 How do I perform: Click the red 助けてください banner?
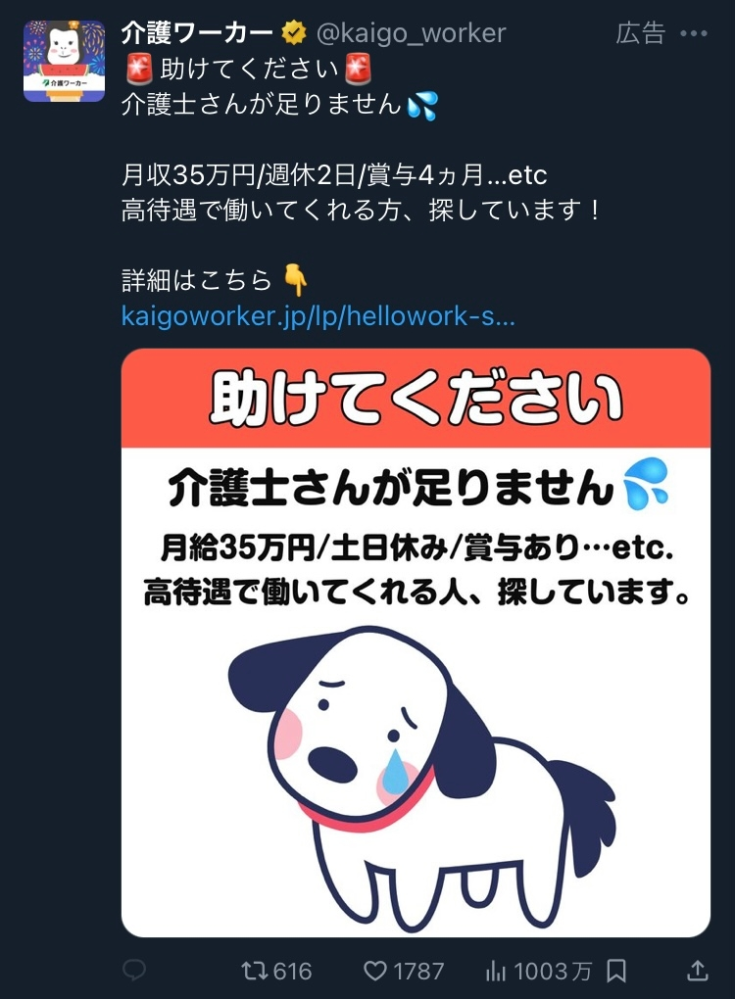point(416,398)
